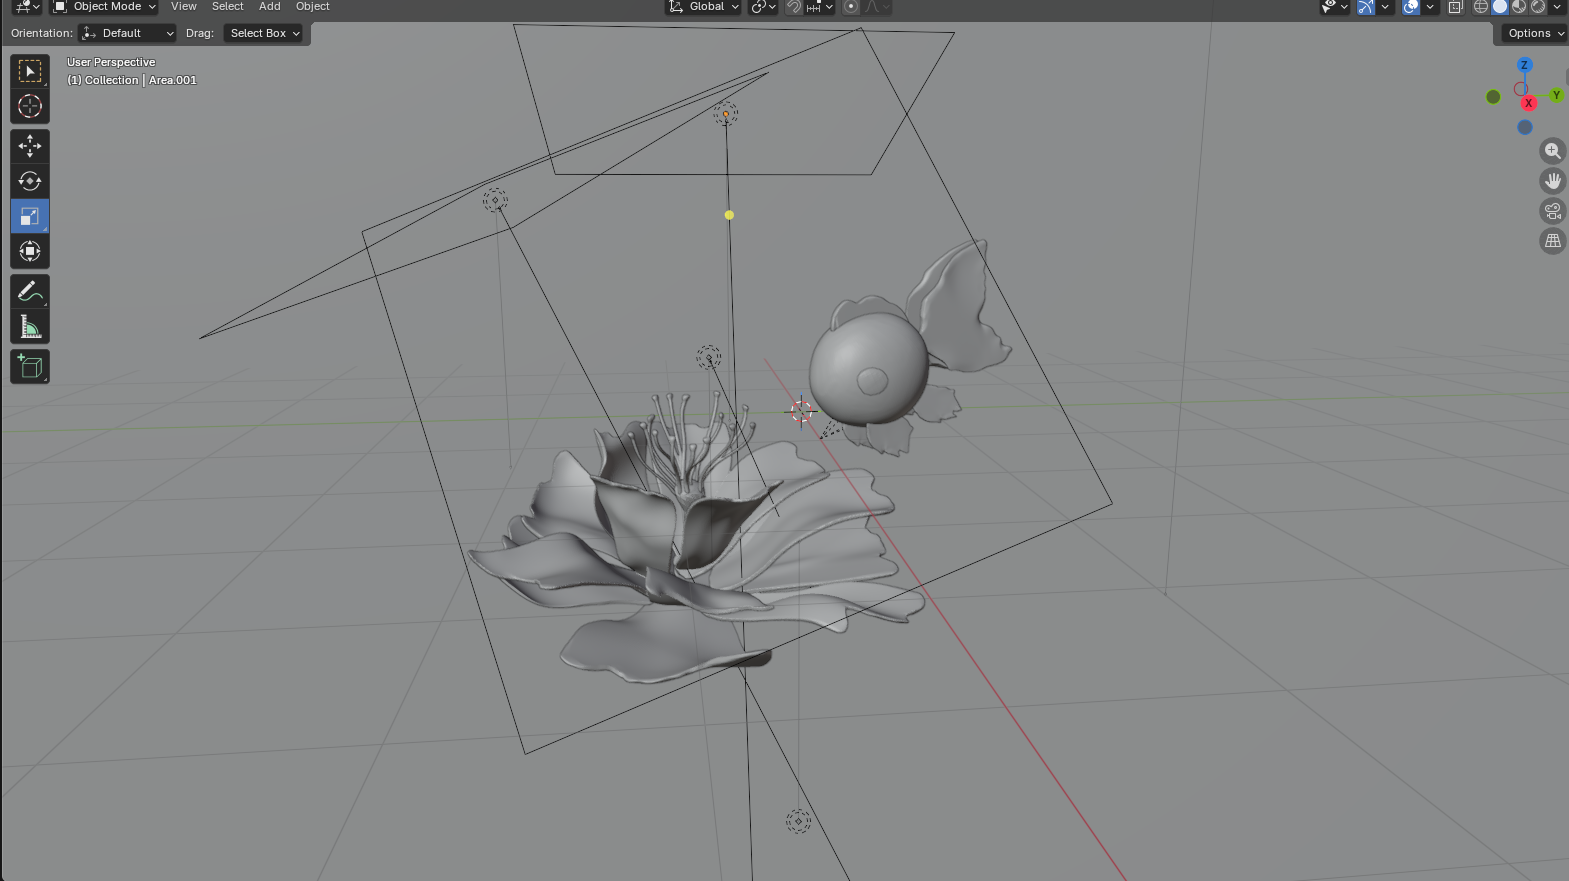Switch to Rendered viewport shading
Viewport: 1569px width, 881px height.
[1538, 7]
